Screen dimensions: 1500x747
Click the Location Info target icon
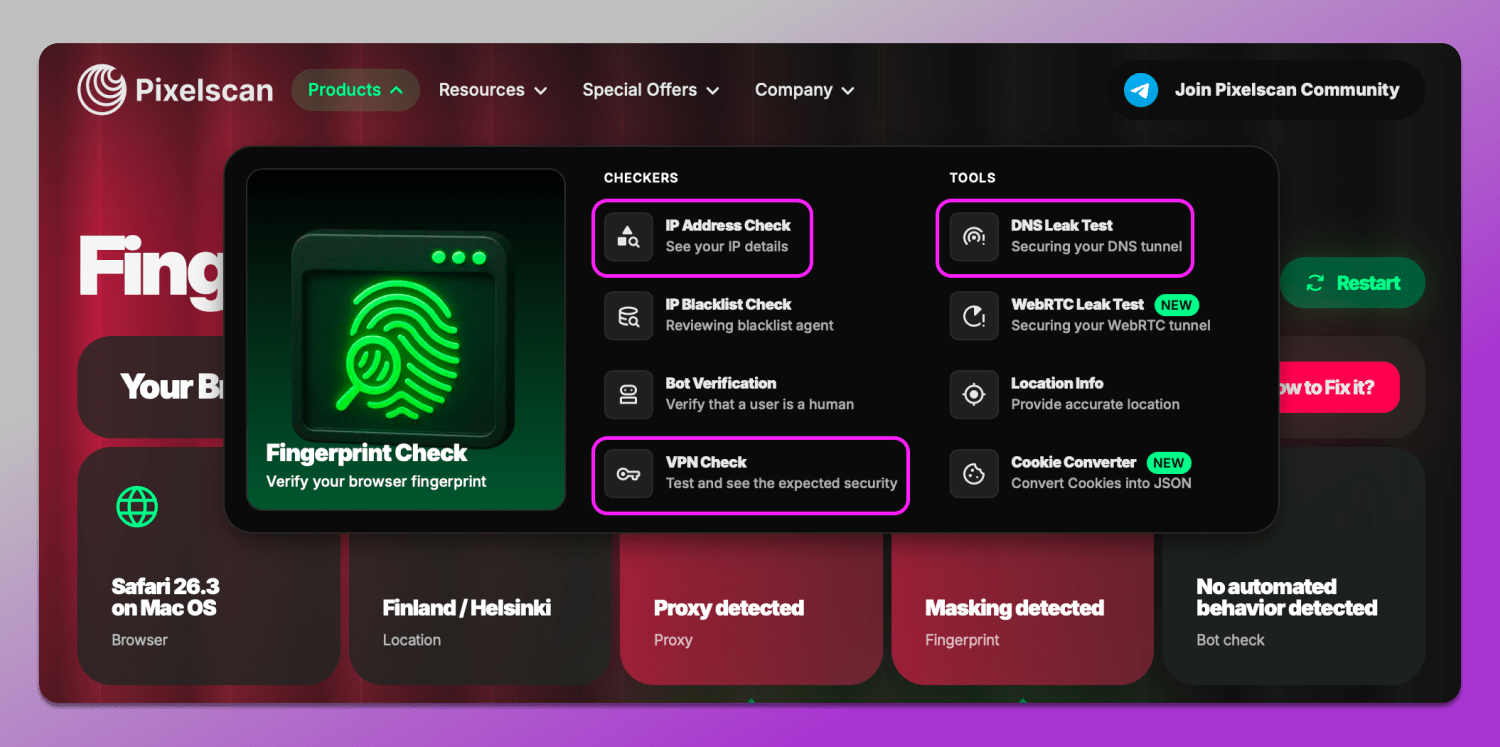coord(974,395)
